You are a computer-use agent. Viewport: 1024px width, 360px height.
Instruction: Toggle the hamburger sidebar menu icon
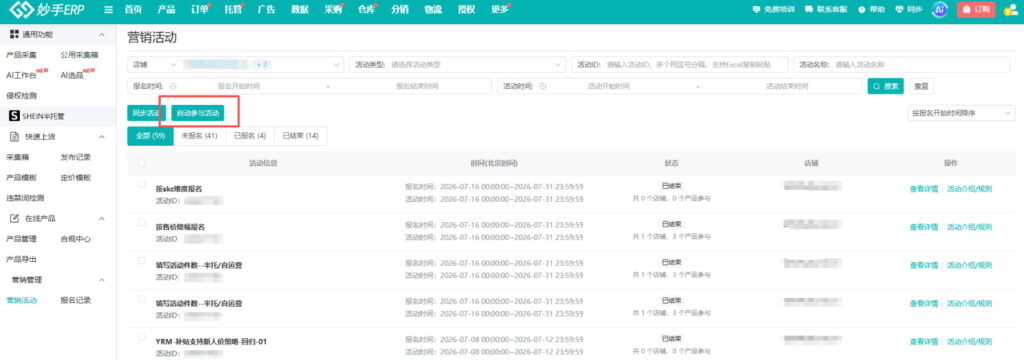[108, 10]
